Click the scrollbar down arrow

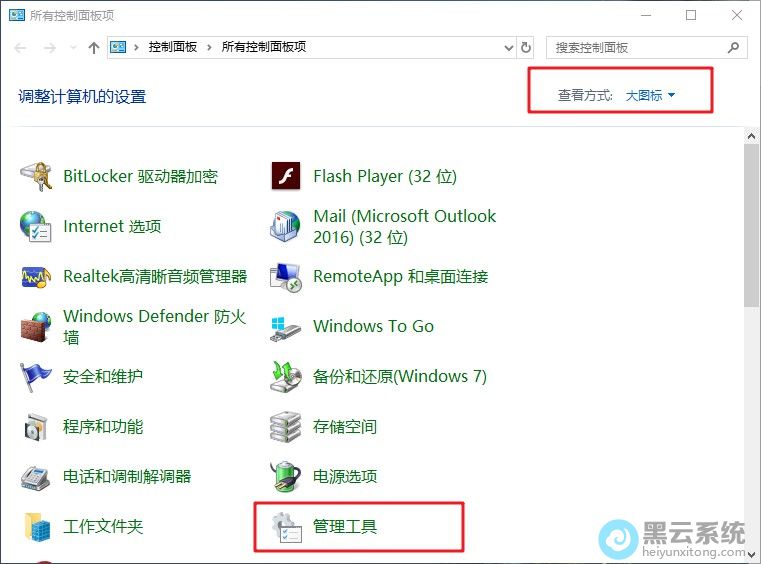751,555
